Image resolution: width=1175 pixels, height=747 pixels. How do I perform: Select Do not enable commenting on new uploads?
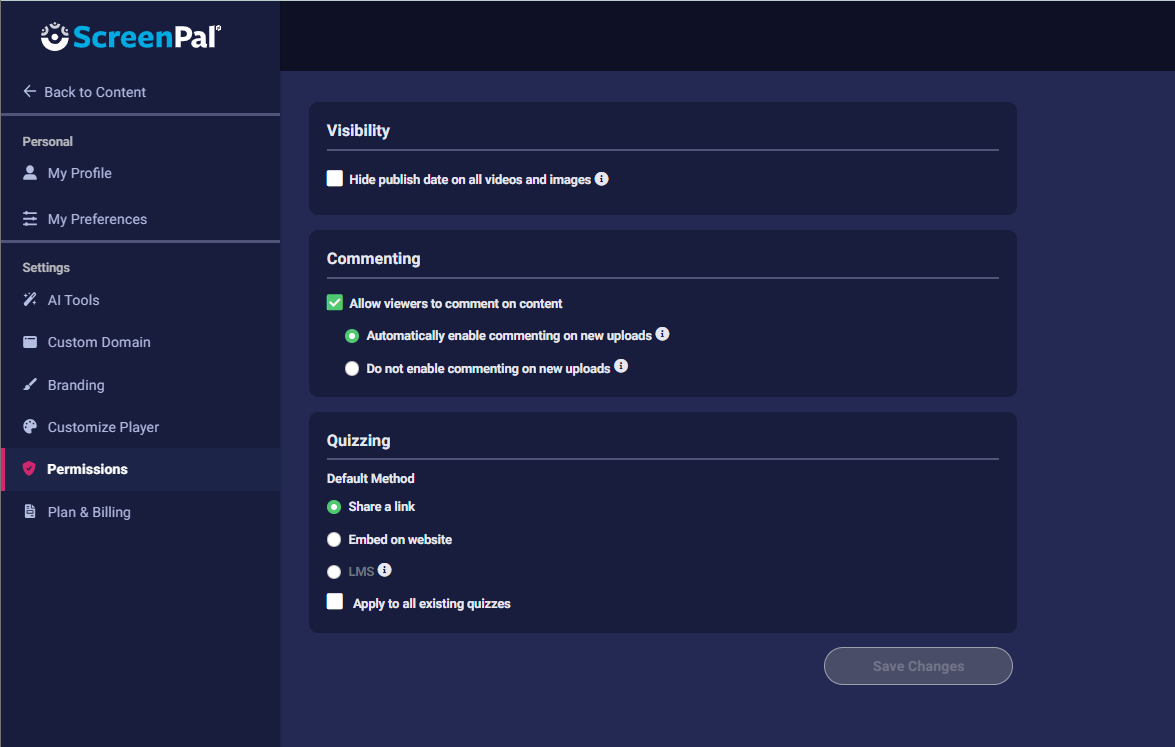point(351,368)
